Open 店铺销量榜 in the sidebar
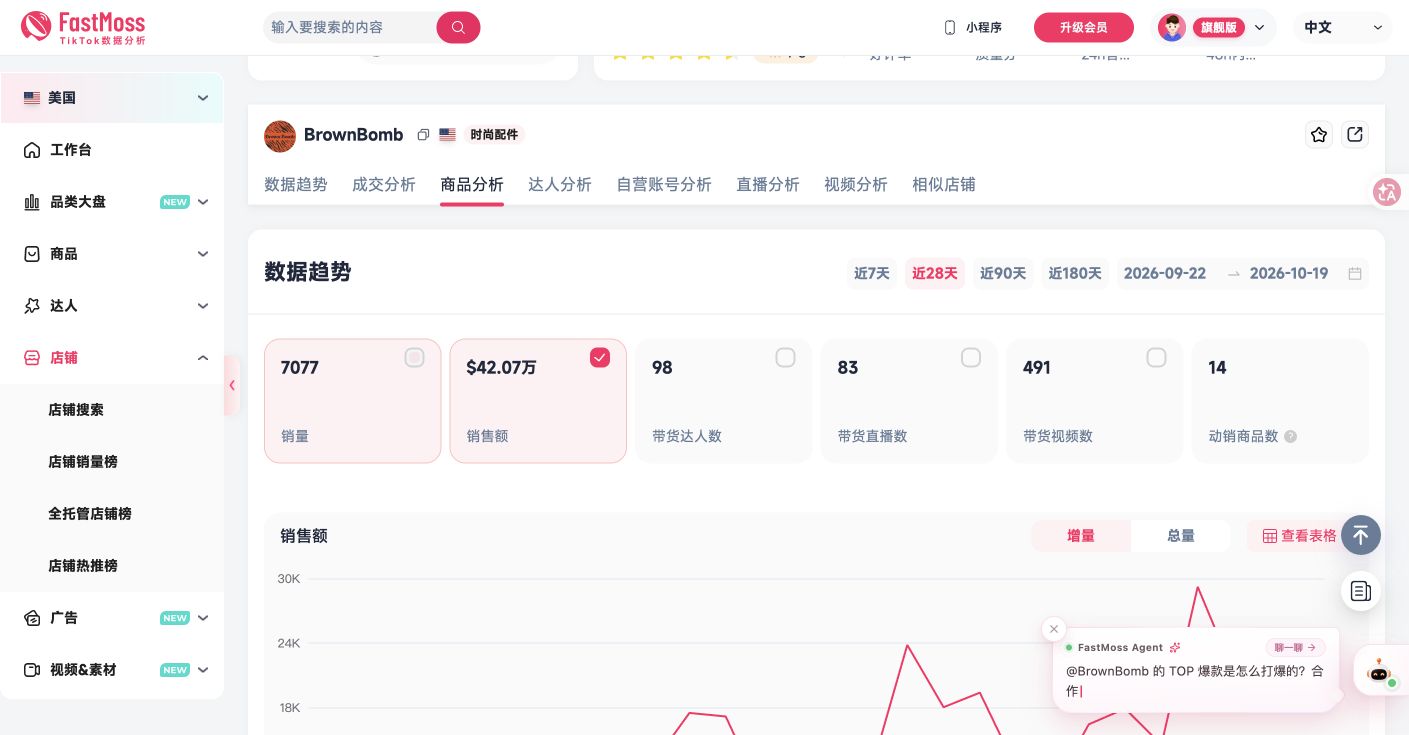 pos(83,462)
